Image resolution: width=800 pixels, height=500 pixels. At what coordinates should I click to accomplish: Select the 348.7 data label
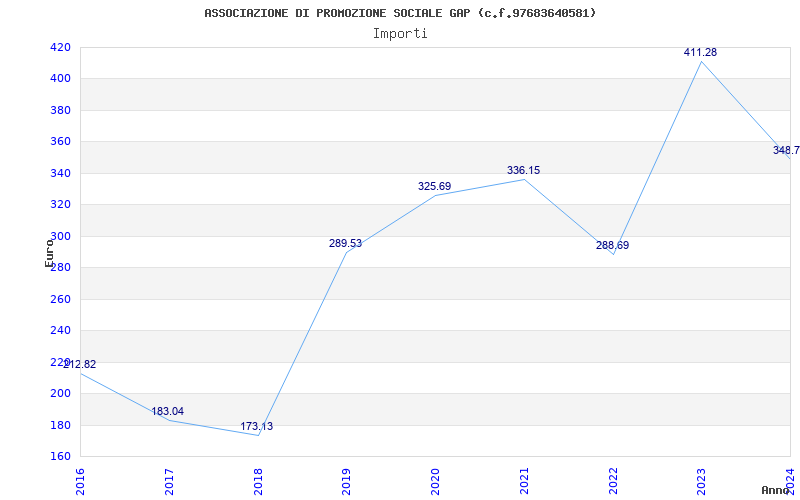tap(786, 151)
